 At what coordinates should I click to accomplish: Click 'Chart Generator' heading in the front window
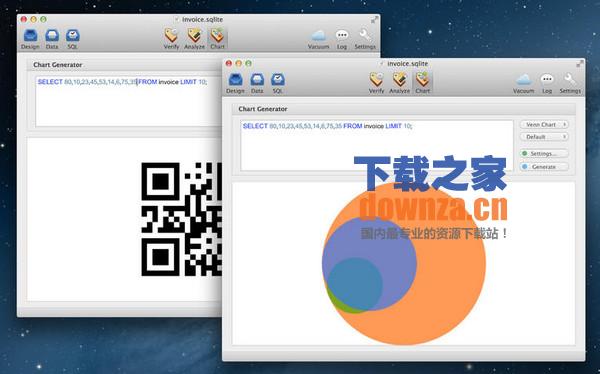click(x=262, y=109)
